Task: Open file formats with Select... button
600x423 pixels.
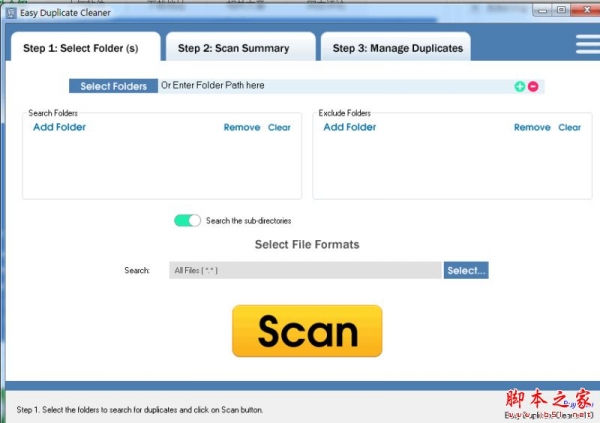Action: (466, 270)
